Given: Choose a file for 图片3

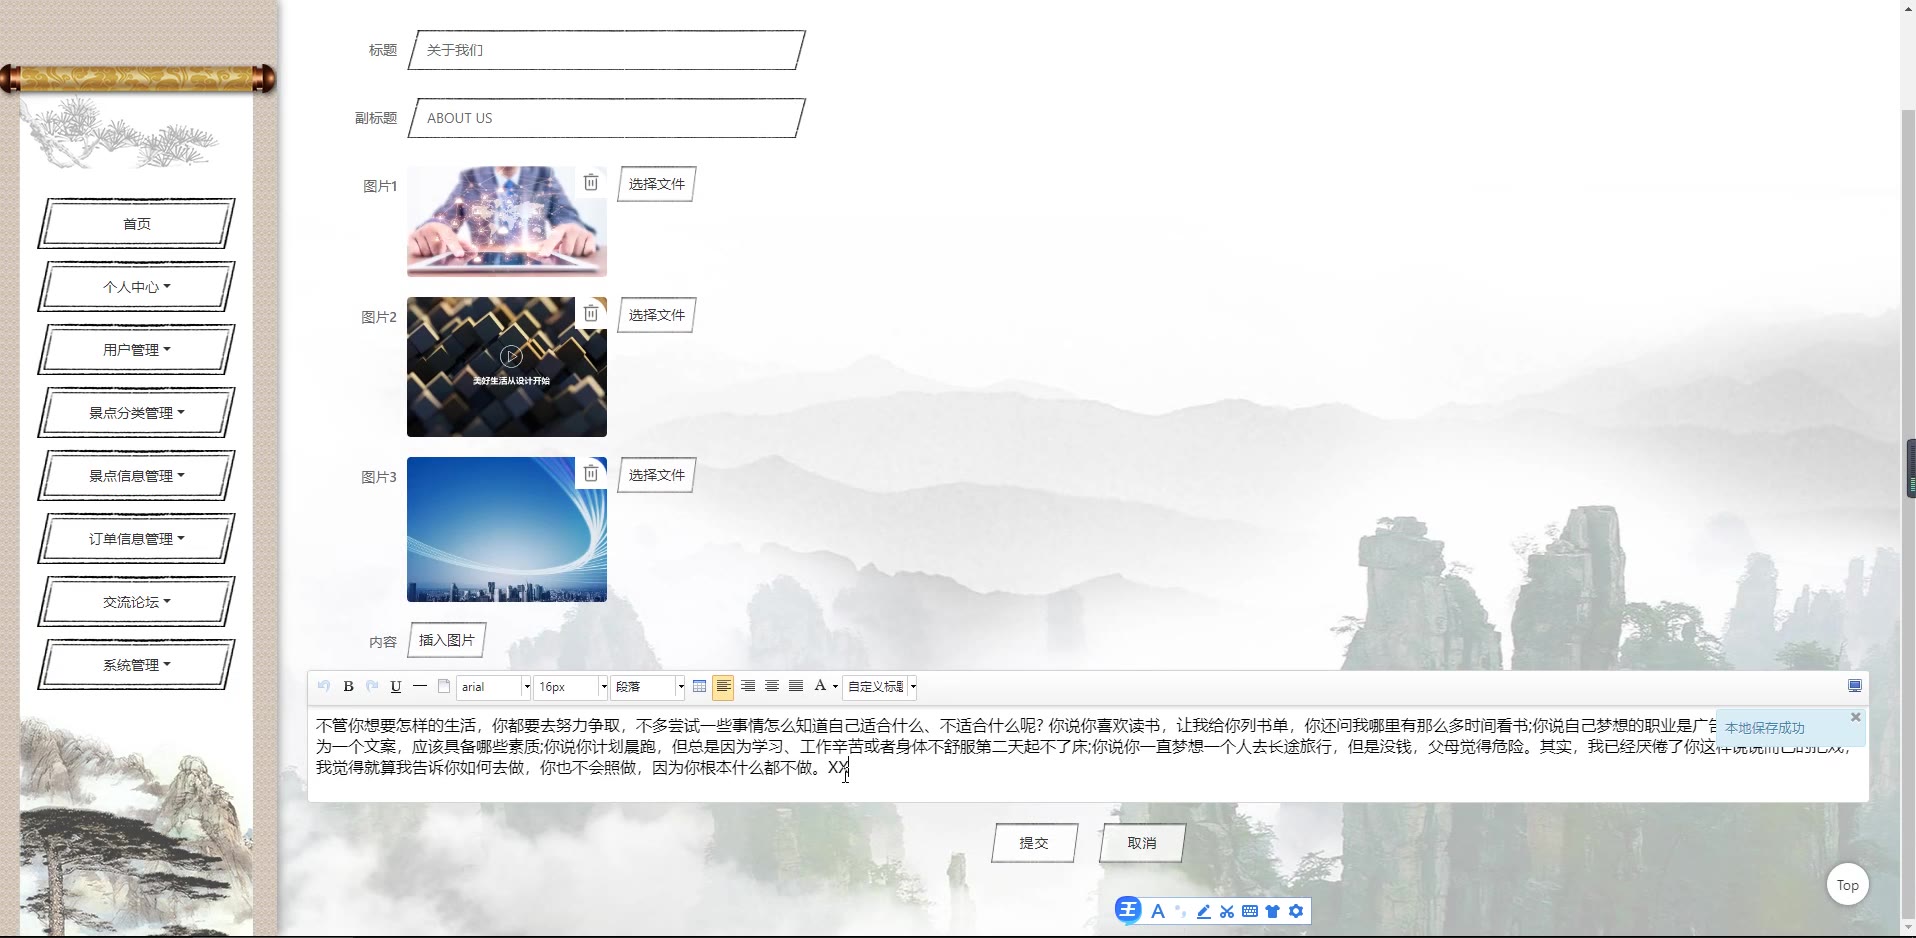Looking at the screenshot, I should pyautogui.click(x=656, y=475).
